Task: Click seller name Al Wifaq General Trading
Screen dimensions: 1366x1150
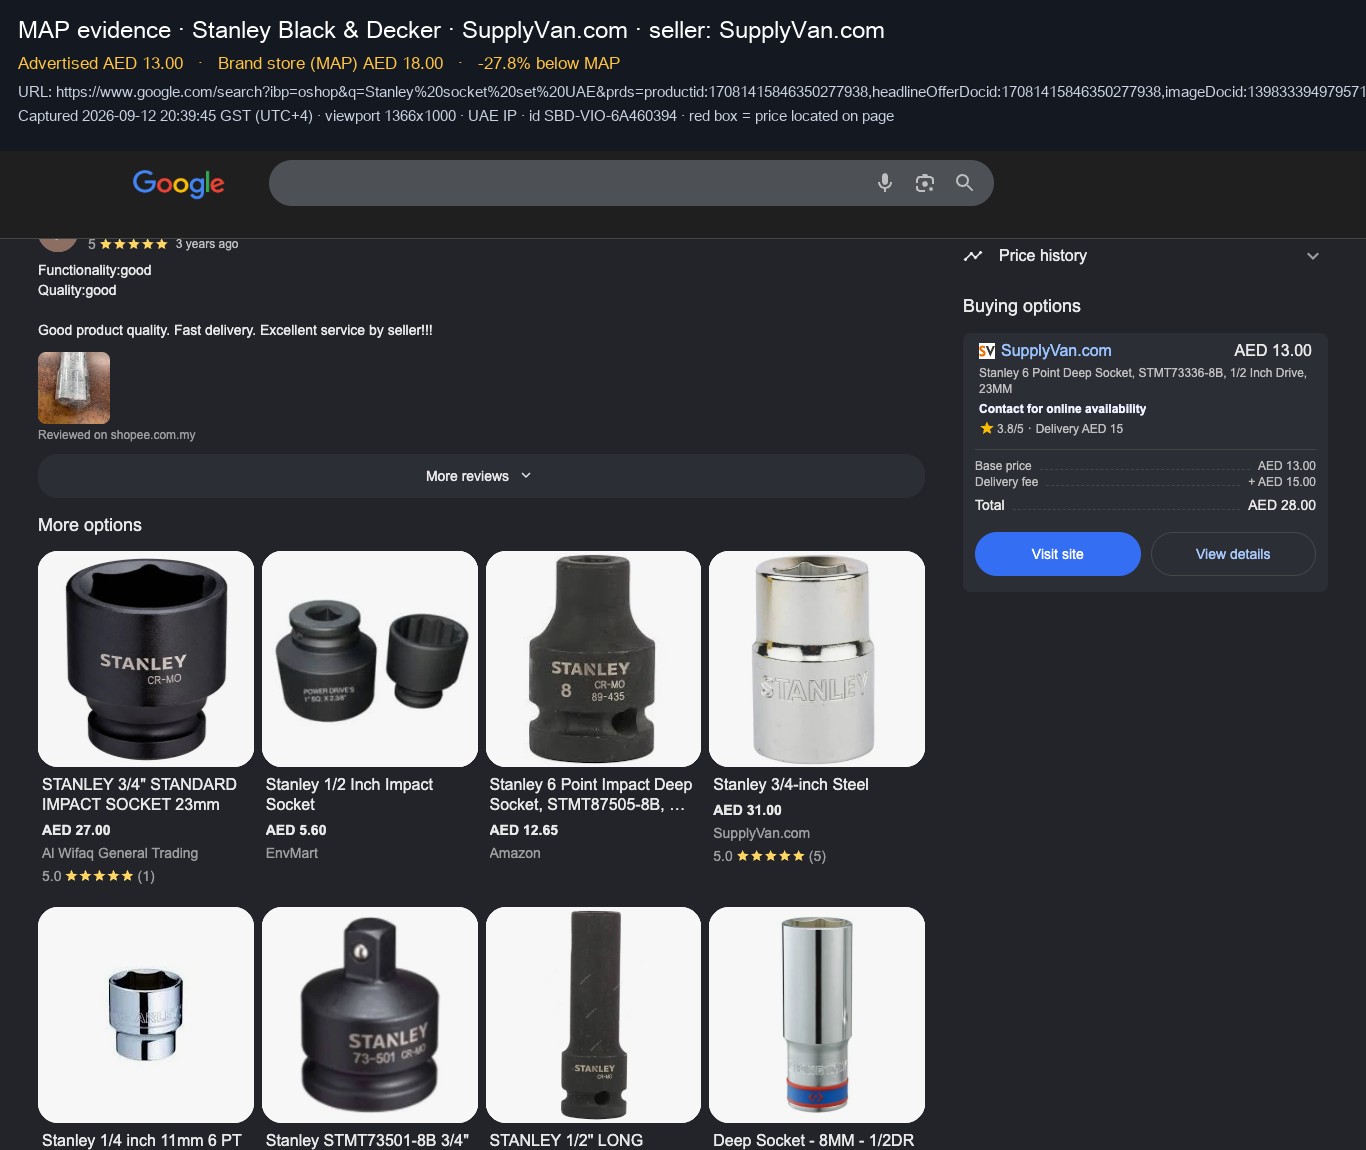Action: coord(120,853)
